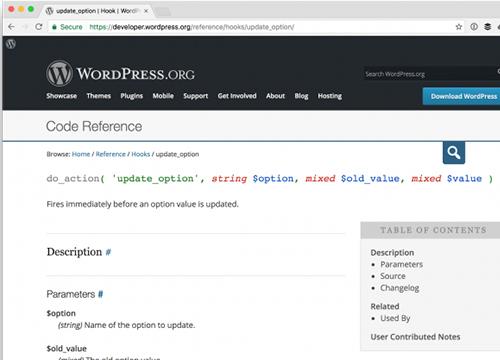Open the Plugins menu item
This screenshot has width=500, height=360.
coord(132,96)
